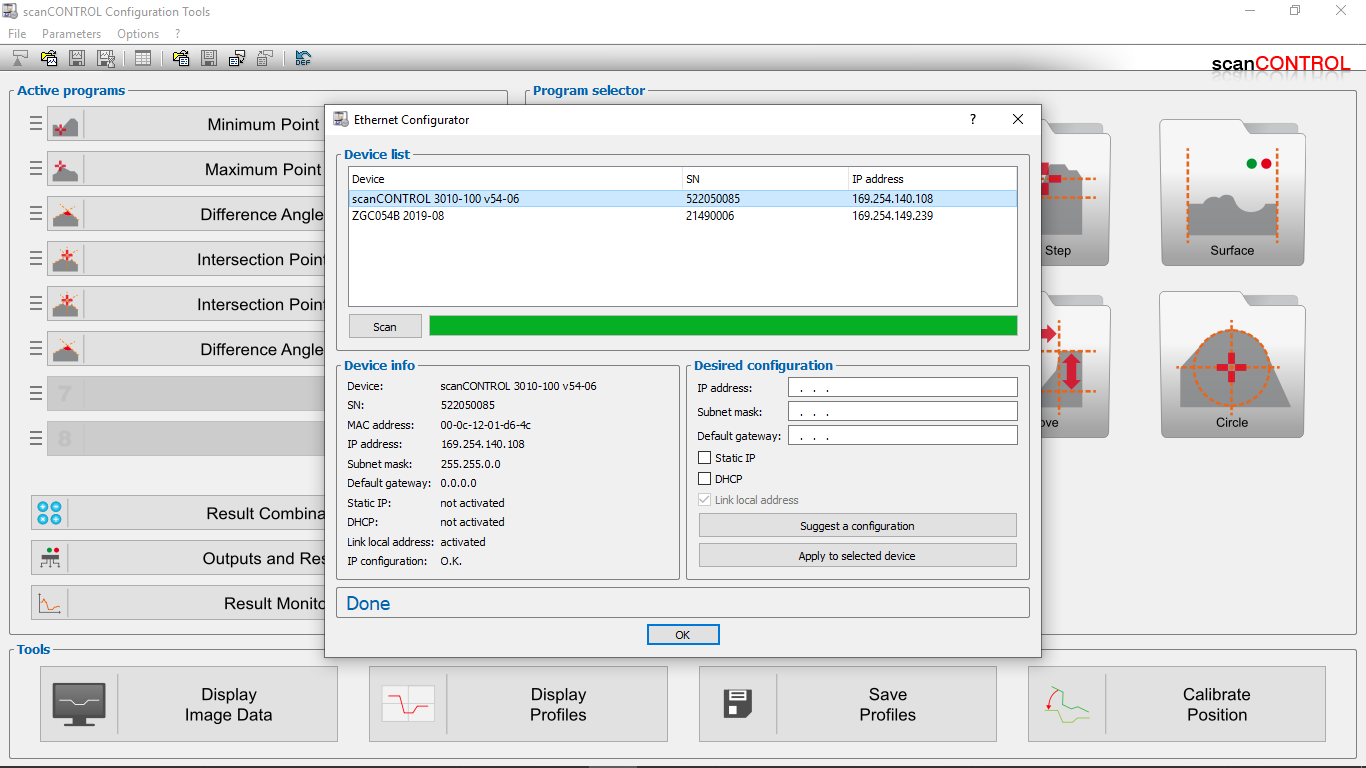Open the Circle program folder icon
Screen dimensions: 1366x768
pos(1232,365)
